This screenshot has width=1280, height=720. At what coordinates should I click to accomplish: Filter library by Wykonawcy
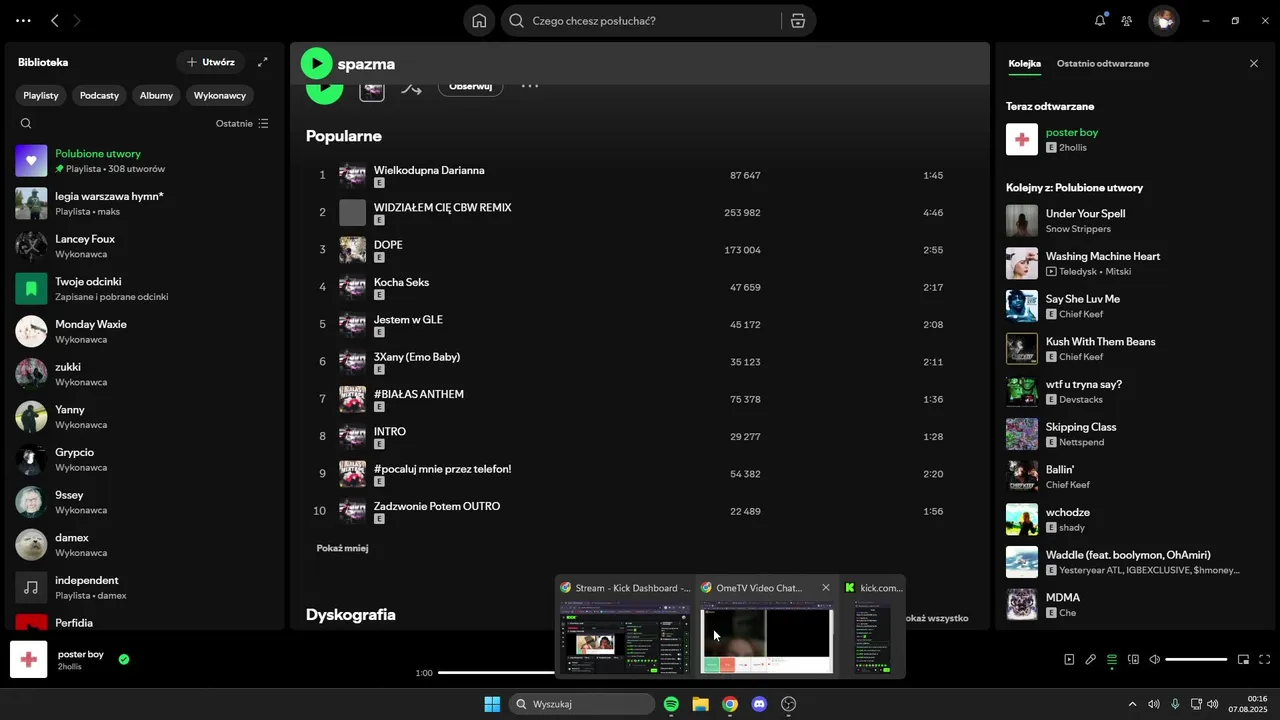pyautogui.click(x=220, y=95)
